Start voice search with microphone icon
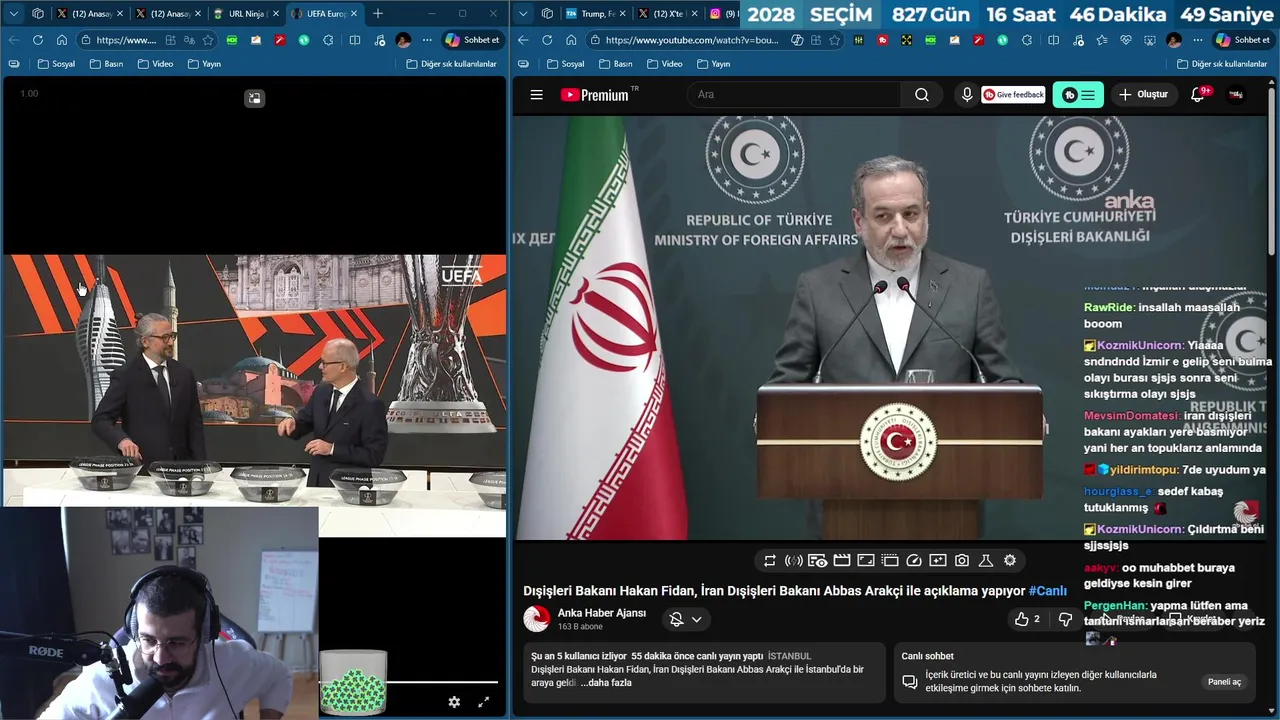The width and height of the screenshot is (1280, 720). (x=966, y=95)
